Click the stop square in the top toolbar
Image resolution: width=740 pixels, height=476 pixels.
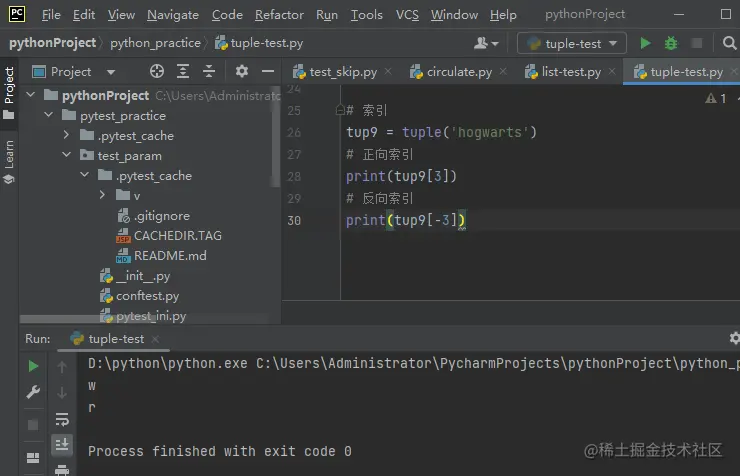[697, 43]
